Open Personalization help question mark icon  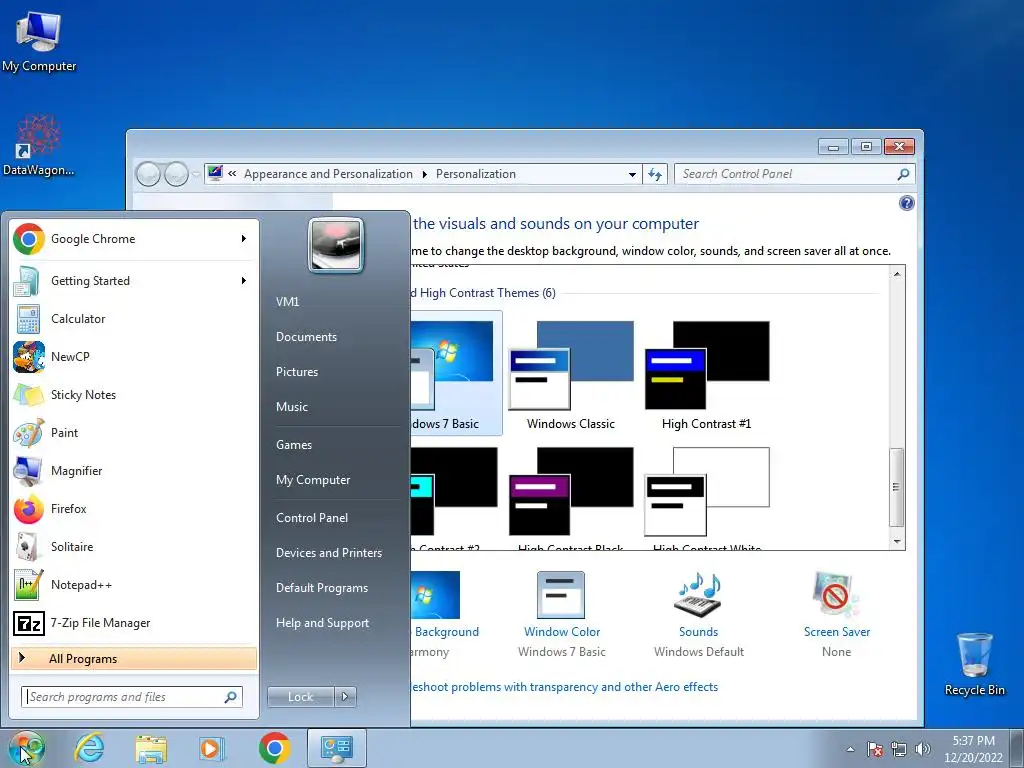pos(906,203)
